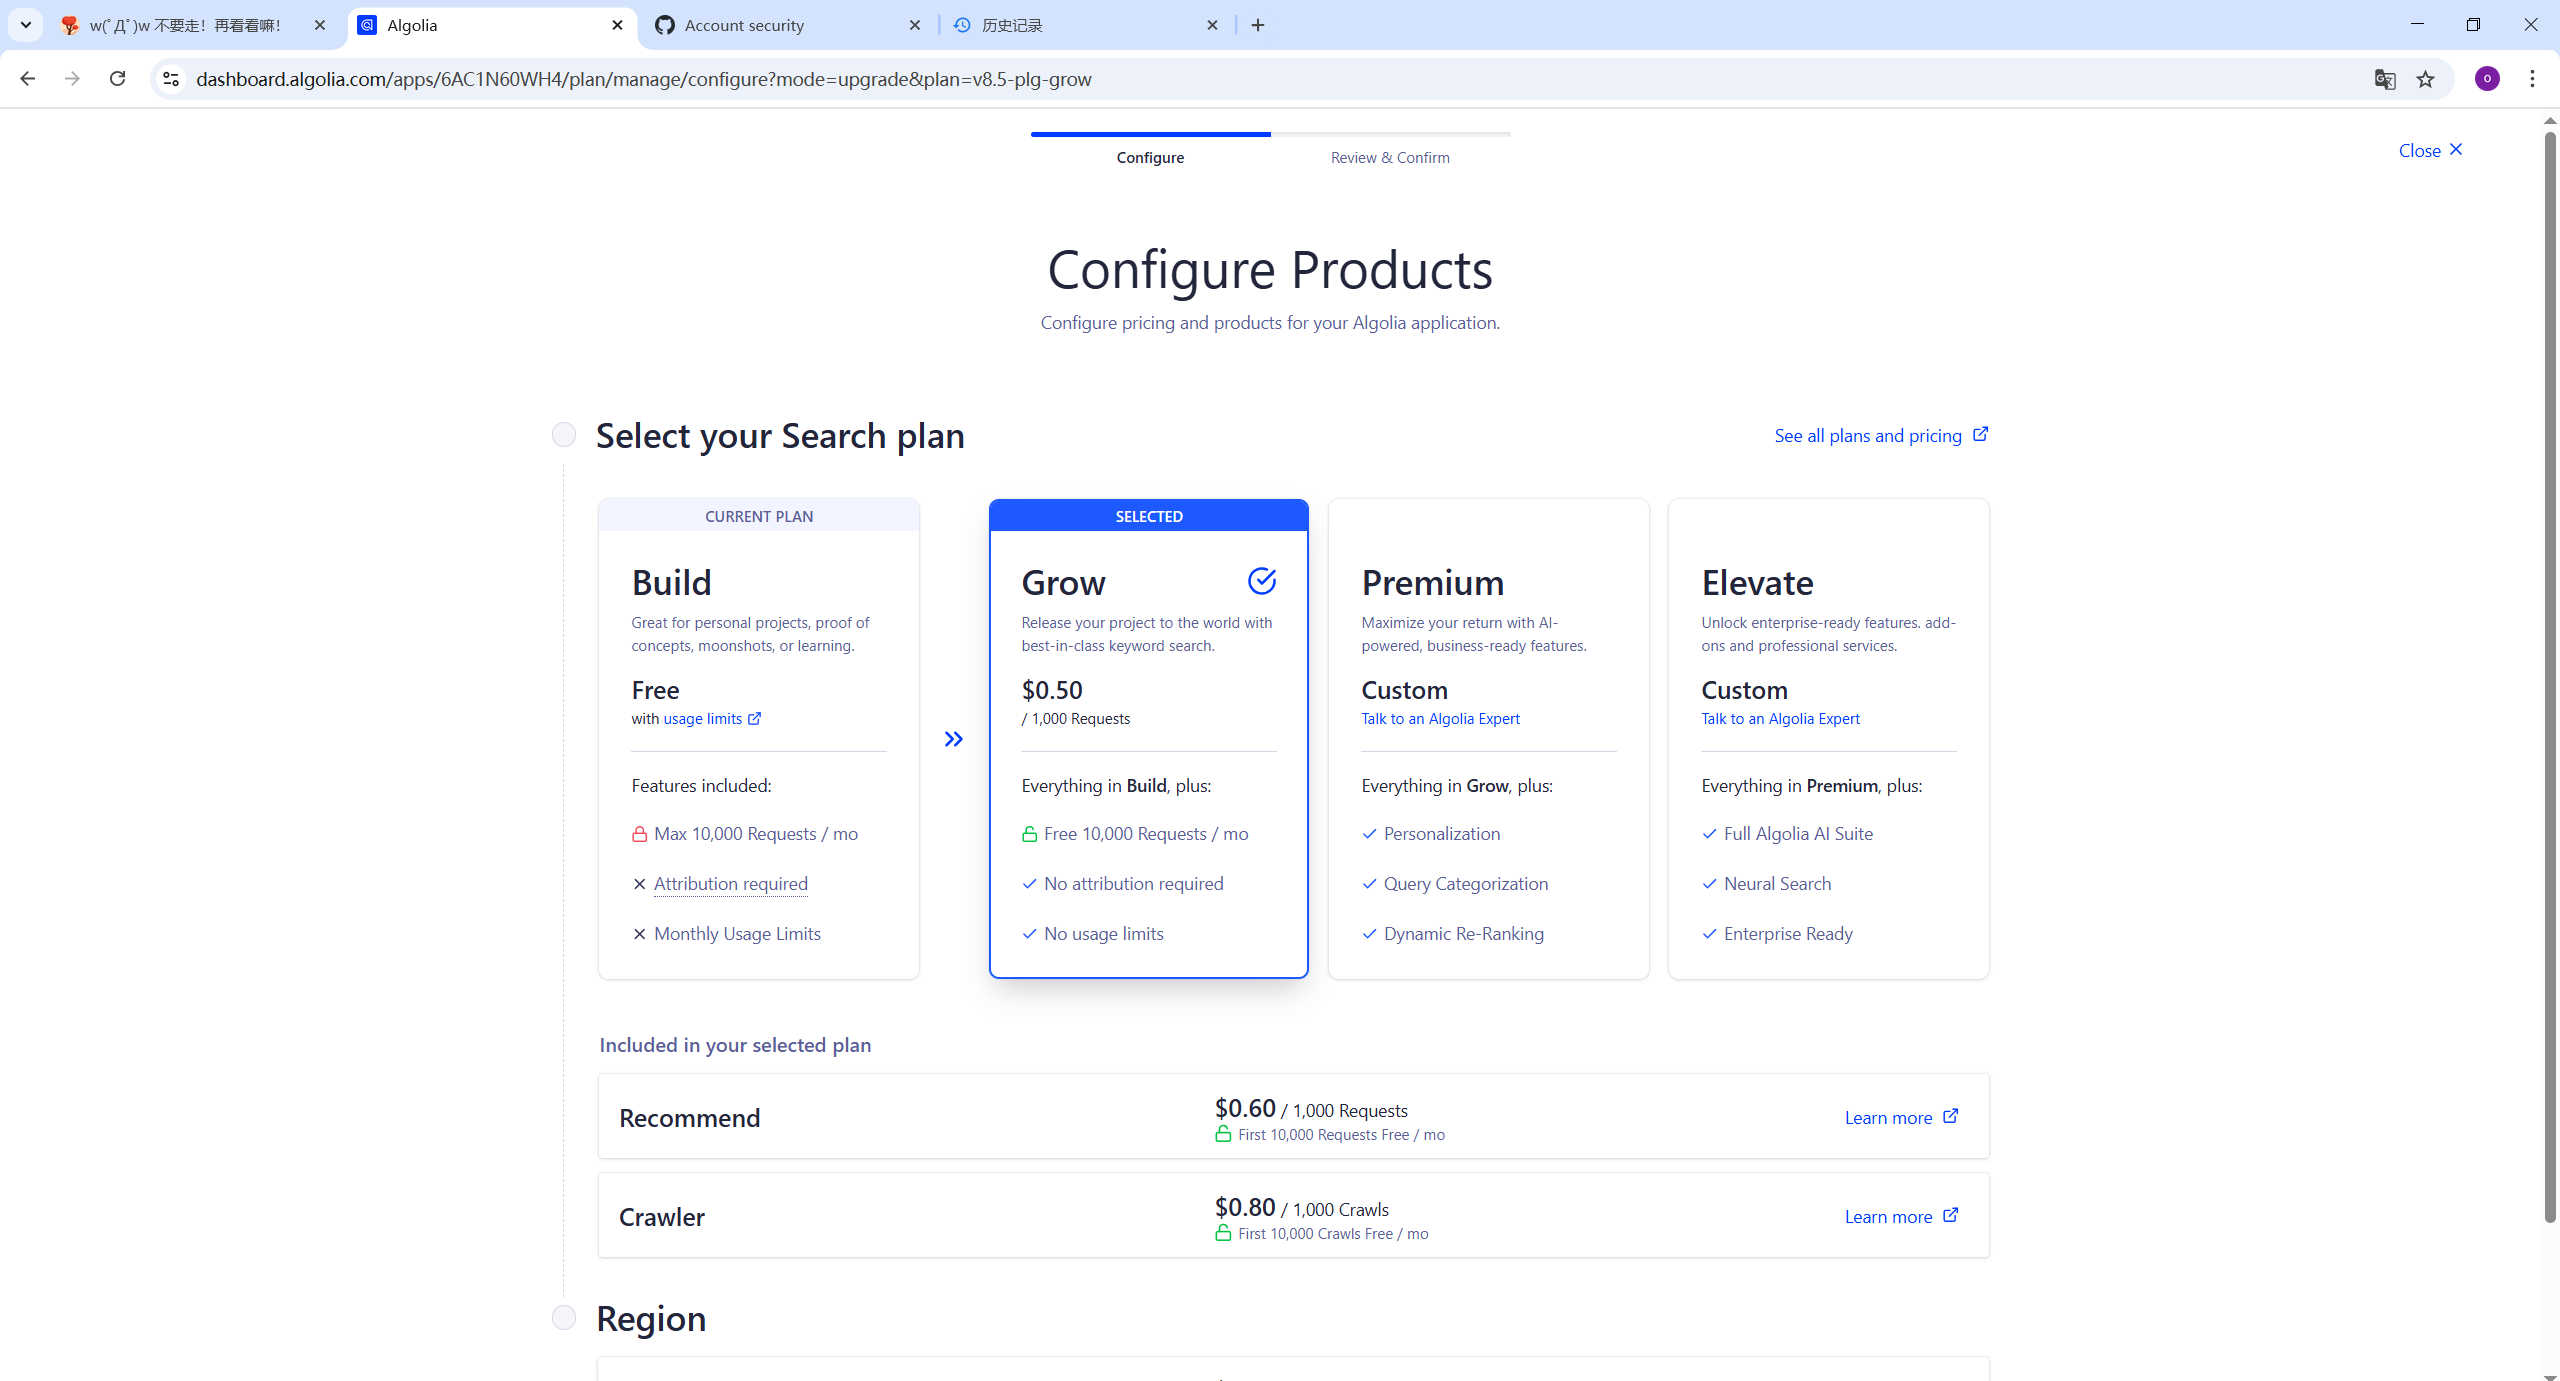2560x1381 pixels.
Task: Open Chrome three-dot menu
Action: (x=2532, y=79)
